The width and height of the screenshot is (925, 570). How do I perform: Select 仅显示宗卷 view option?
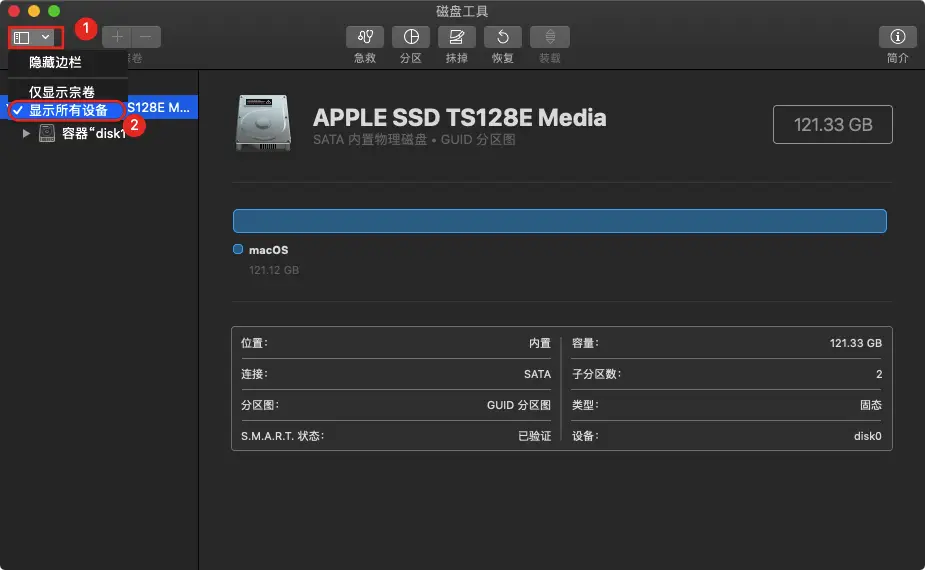pos(62,92)
